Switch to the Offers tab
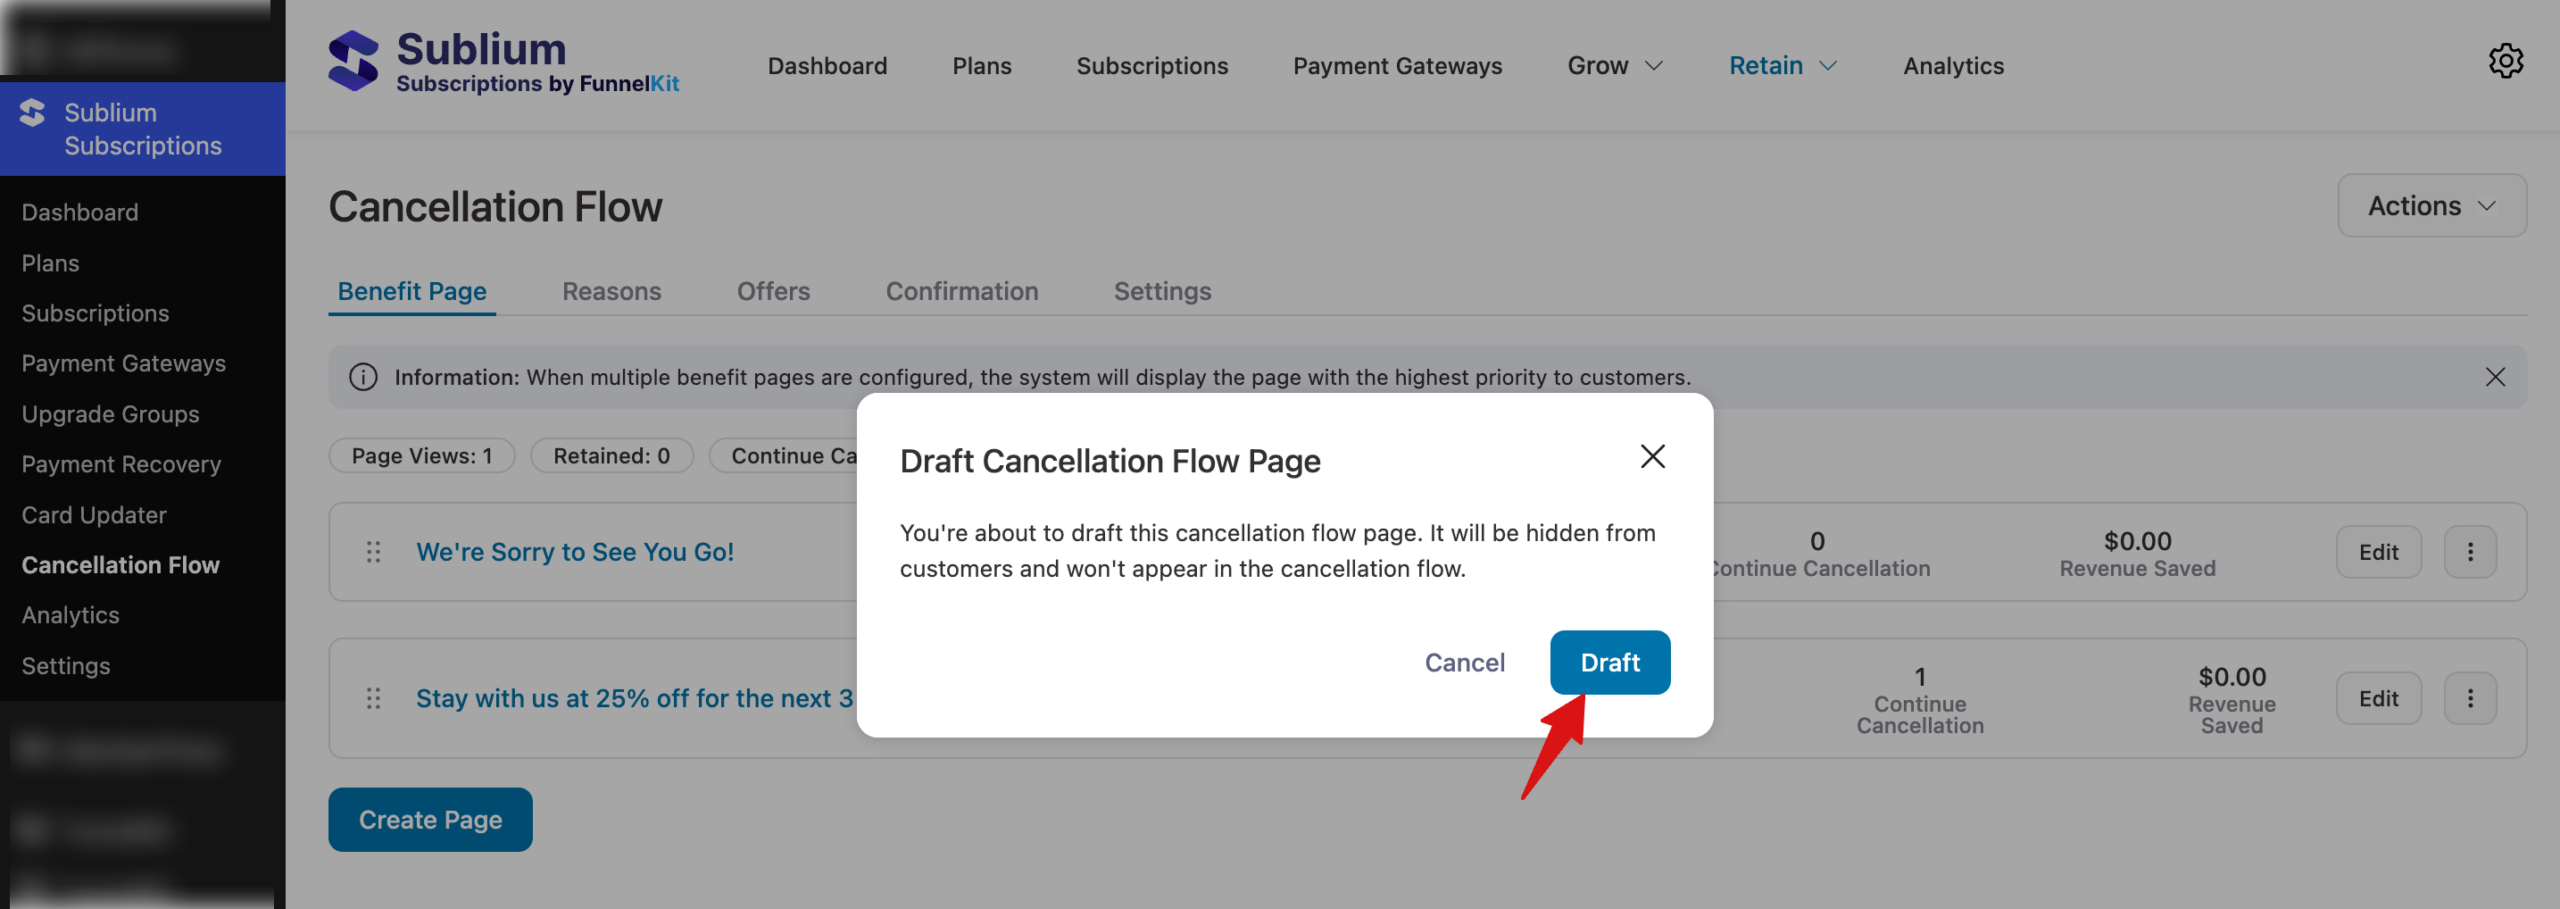2560x909 pixels. pos(773,291)
